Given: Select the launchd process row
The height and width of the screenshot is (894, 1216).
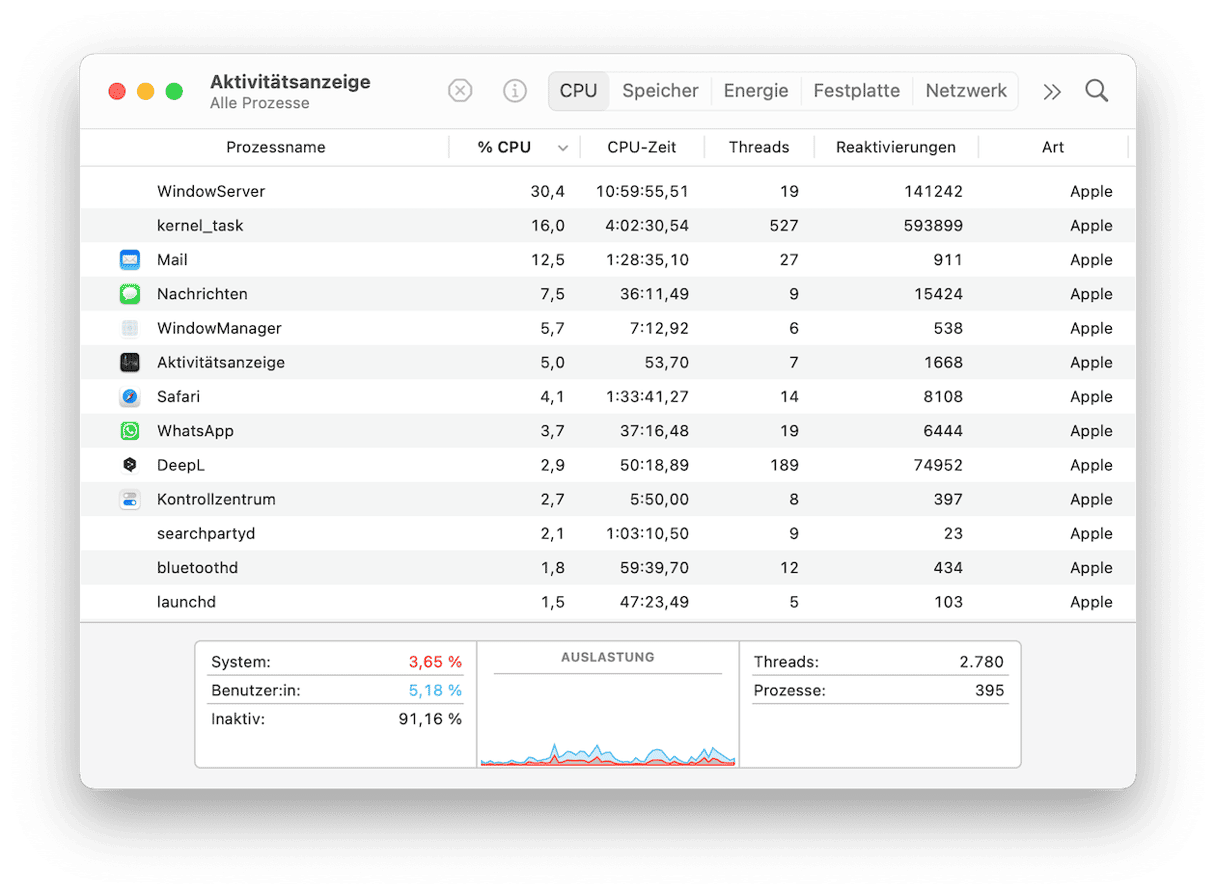Looking at the screenshot, I should (x=608, y=602).
